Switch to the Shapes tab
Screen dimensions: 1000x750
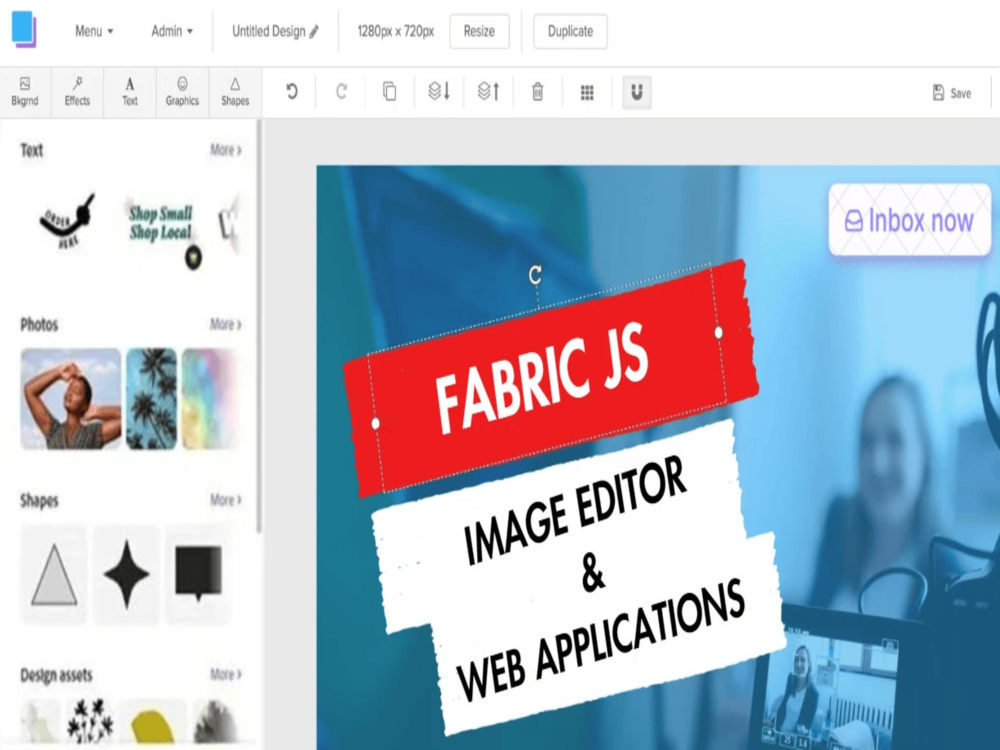pyautogui.click(x=235, y=92)
